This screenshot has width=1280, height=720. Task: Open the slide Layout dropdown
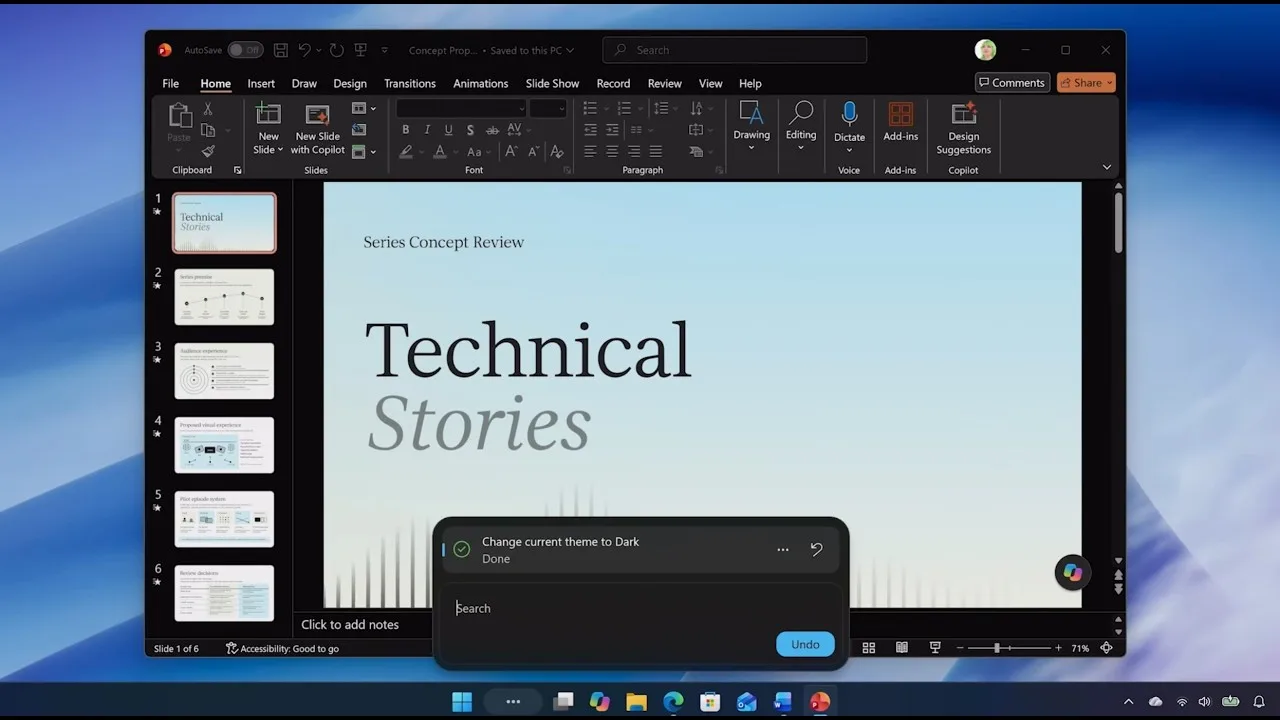pyautogui.click(x=364, y=108)
